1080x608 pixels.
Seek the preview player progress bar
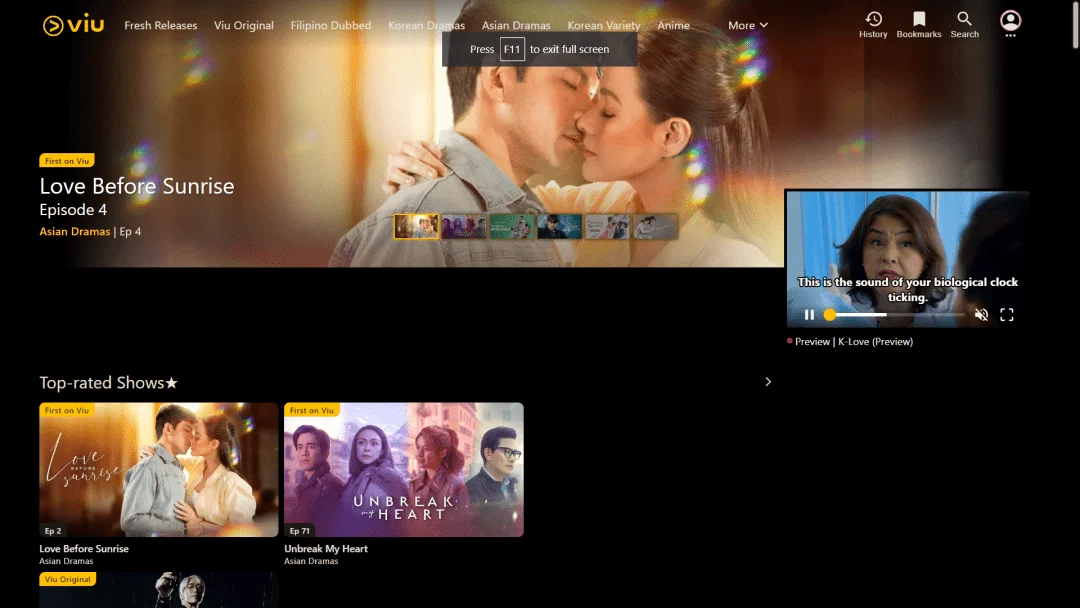click(894, 315)
